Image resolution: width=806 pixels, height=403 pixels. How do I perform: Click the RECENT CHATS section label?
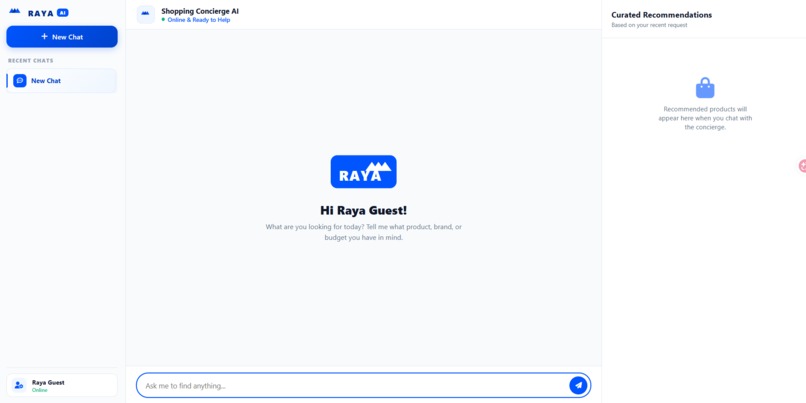(x=30, y=61)
